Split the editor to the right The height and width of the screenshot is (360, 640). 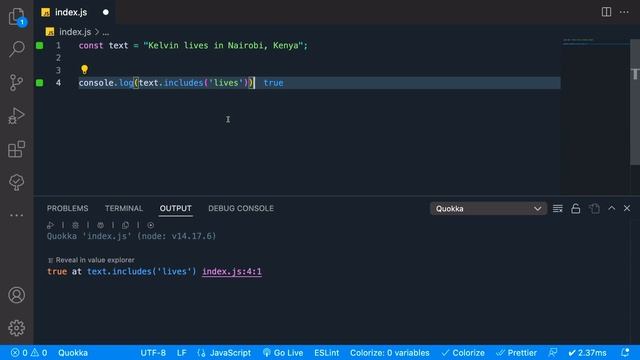click(607, 12)
